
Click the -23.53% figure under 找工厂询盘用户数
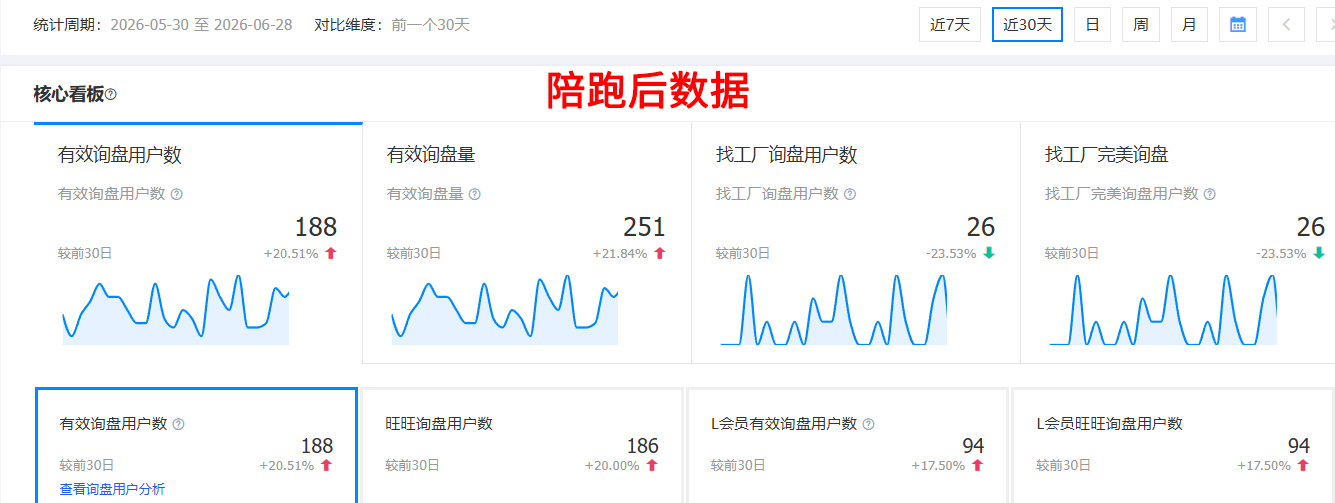coord(950,254)
